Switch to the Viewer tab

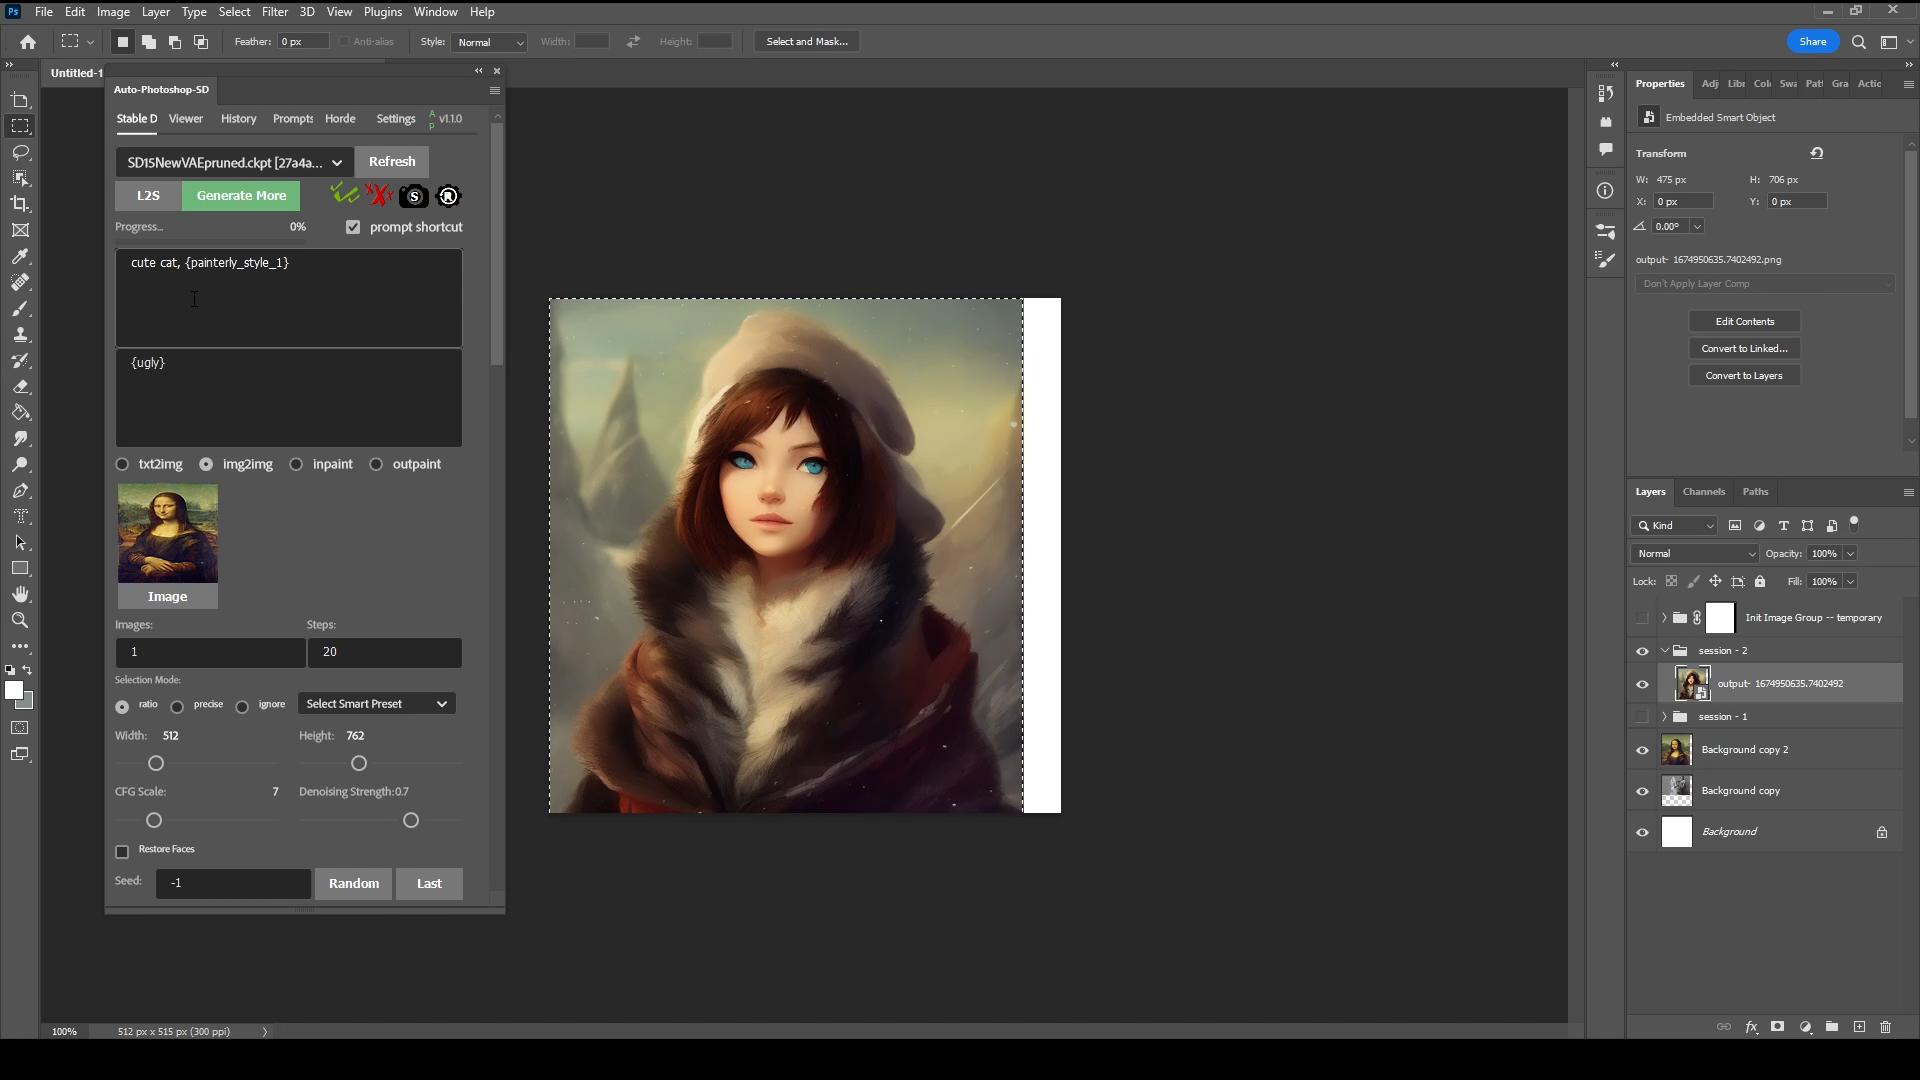tap(186, 117)
